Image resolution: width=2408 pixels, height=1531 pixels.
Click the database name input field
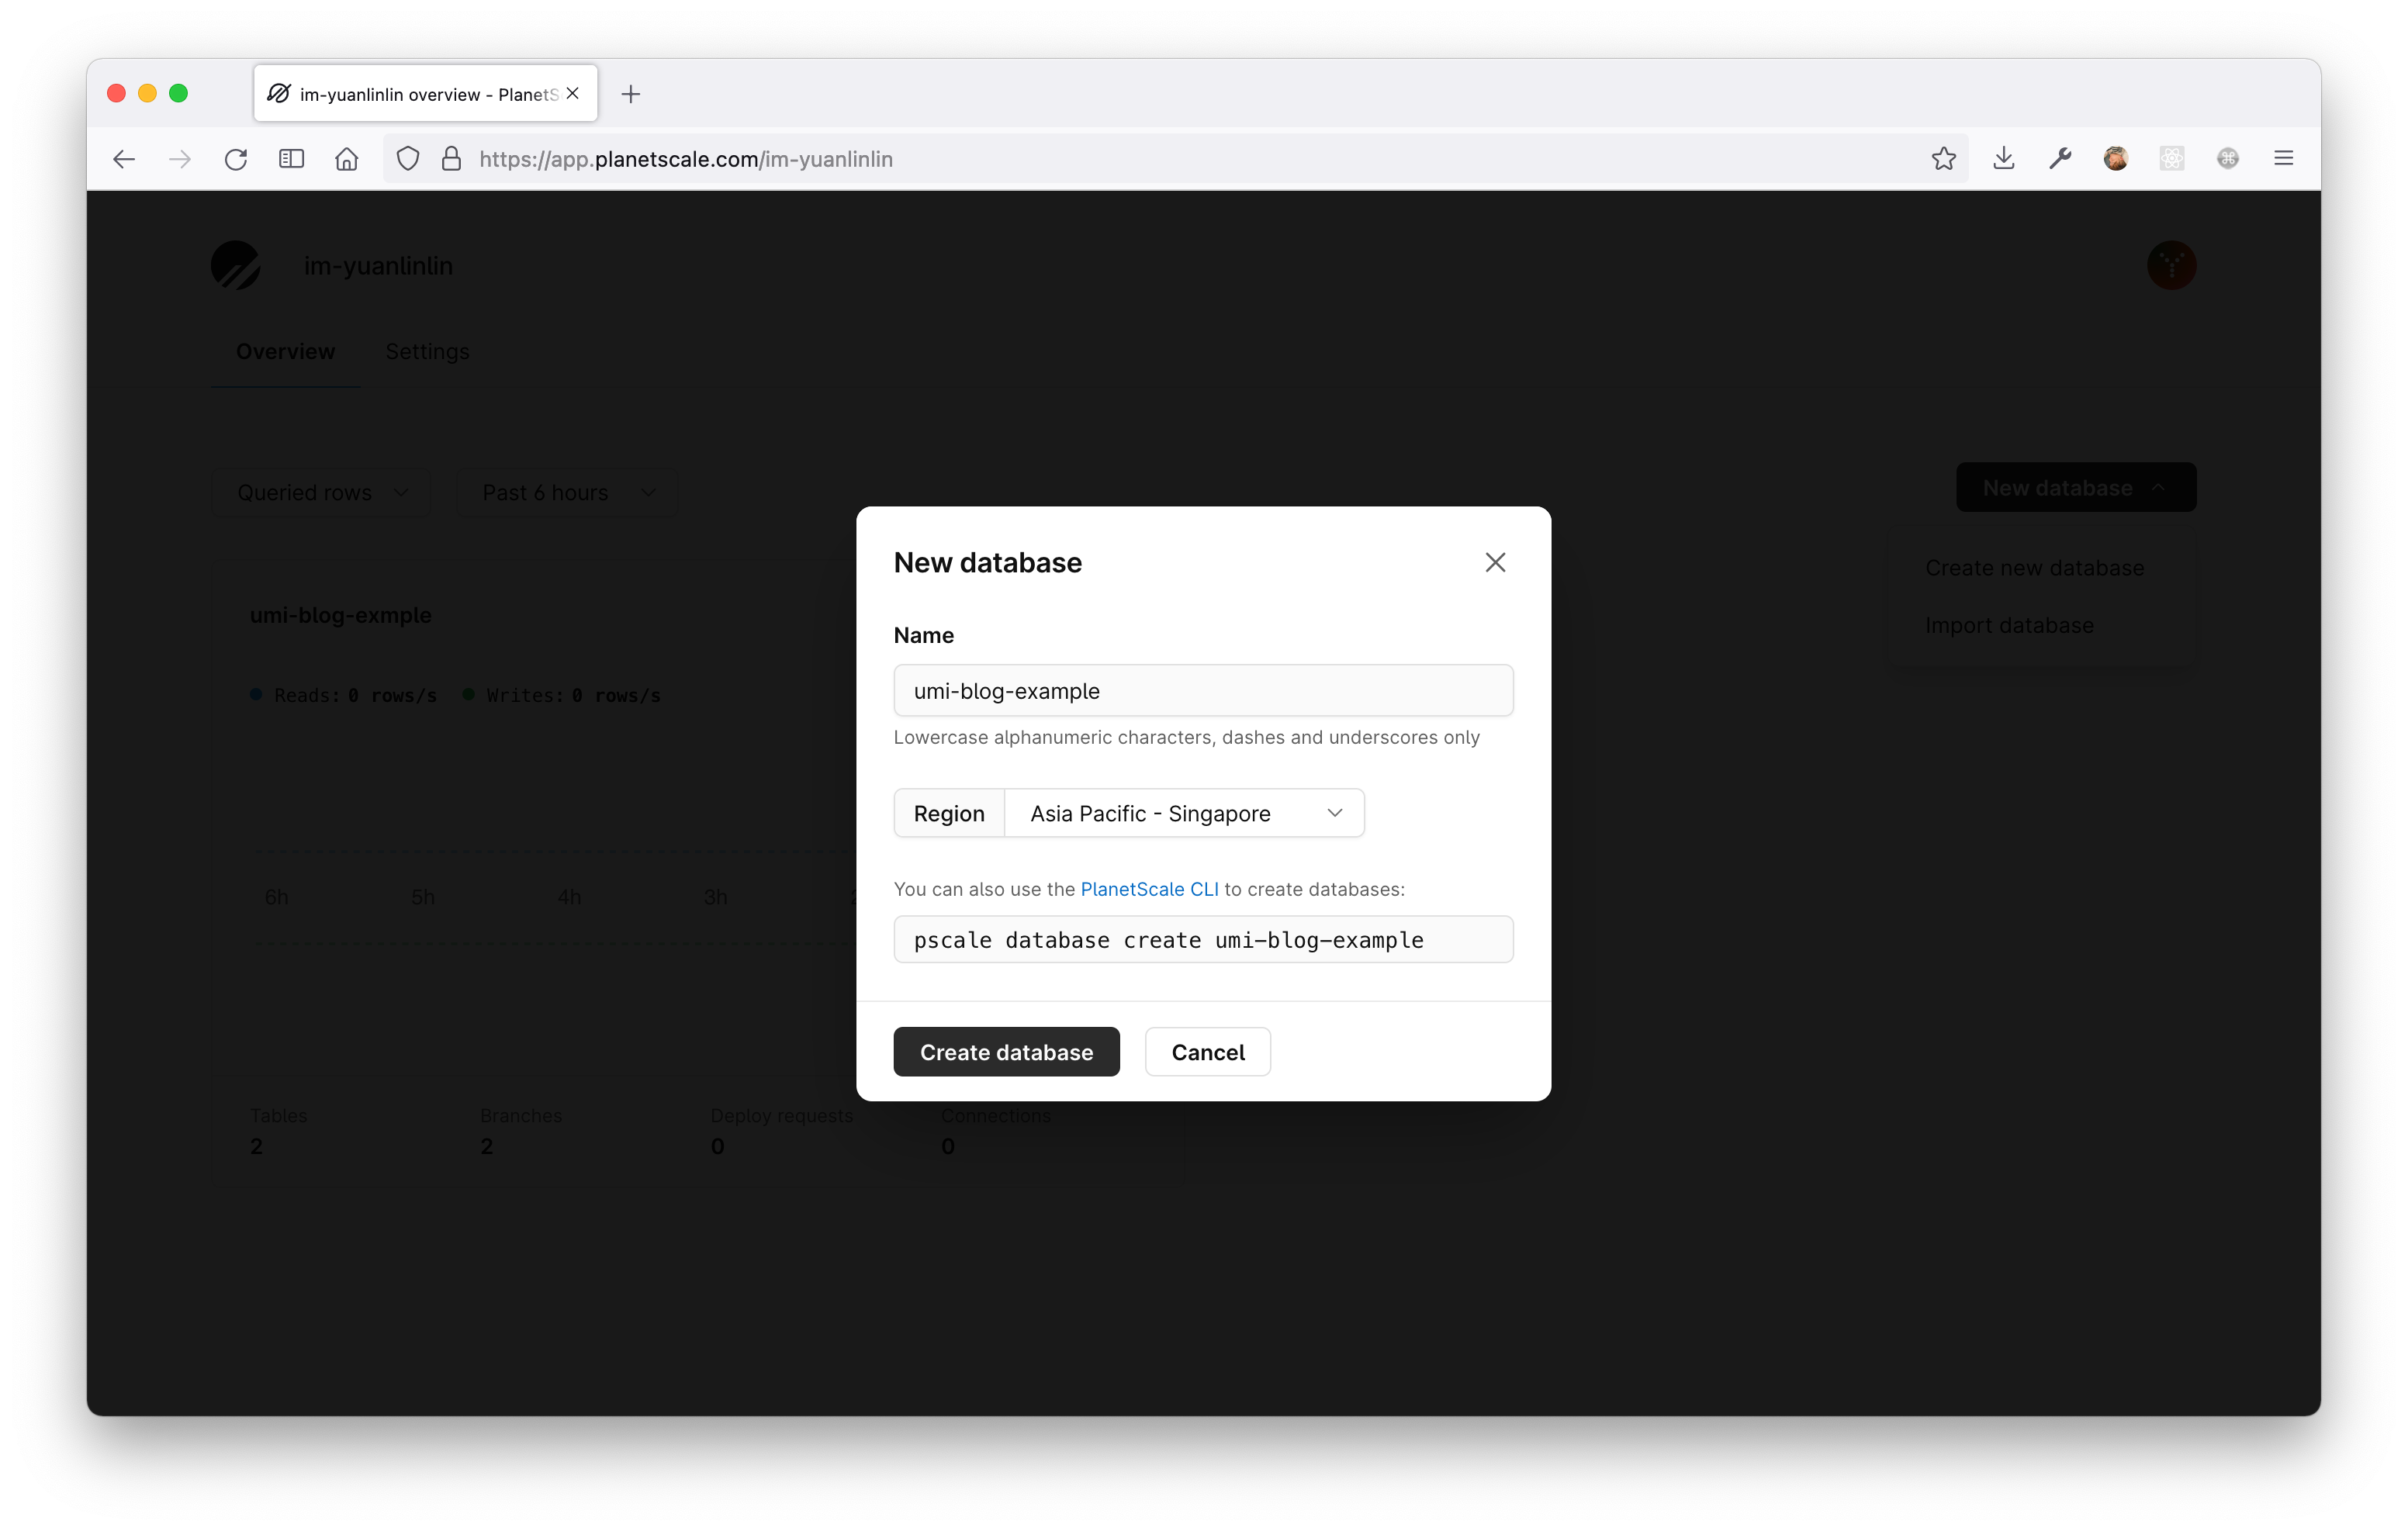(1202, 689)
